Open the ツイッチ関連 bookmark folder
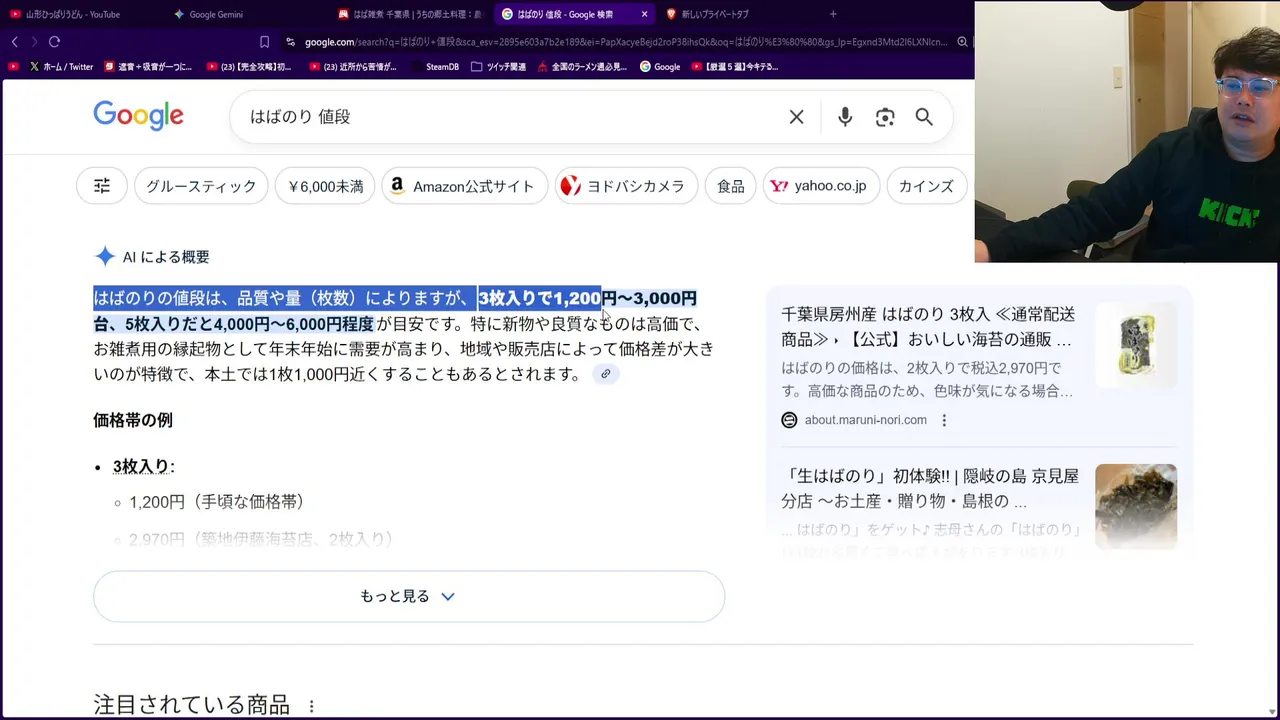1280x720 pixels. coord(498,67)
